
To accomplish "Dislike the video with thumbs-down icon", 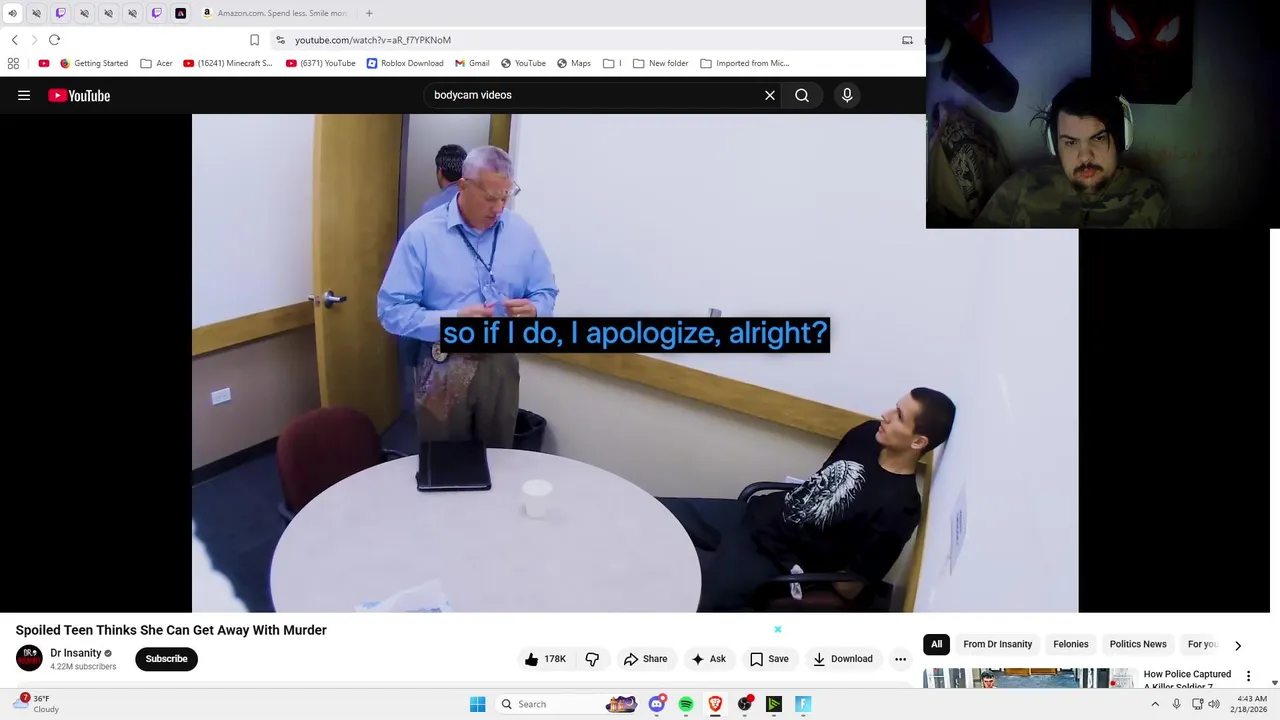I will click(x=592, y=659).
